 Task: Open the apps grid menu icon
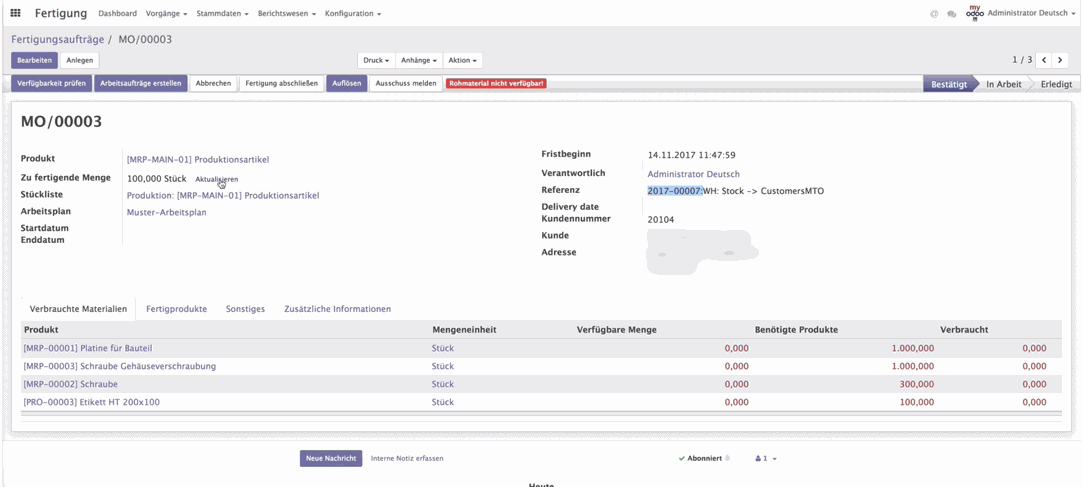point(15,13)
